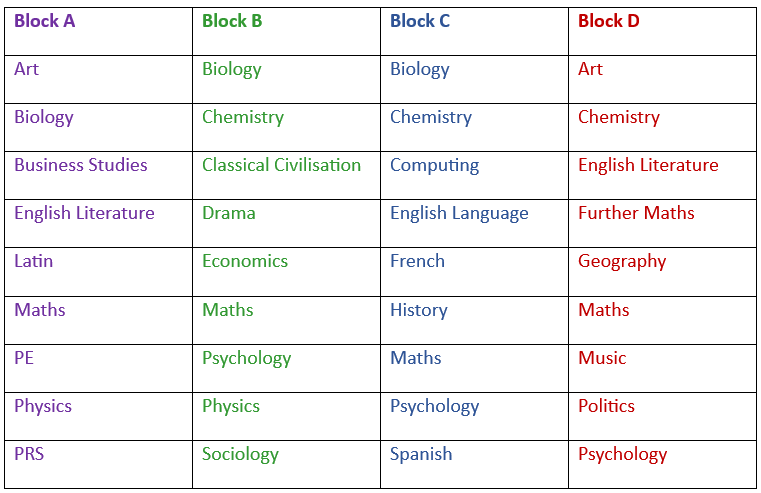This screenshot has width=761, height=493.
Task: Select the Block B header cell
Action: coord(232,21)
